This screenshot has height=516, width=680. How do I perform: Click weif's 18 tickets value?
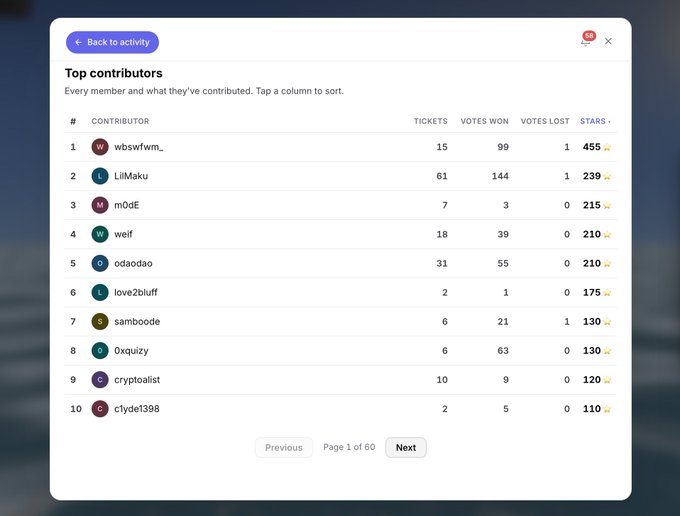coord(442,234)
